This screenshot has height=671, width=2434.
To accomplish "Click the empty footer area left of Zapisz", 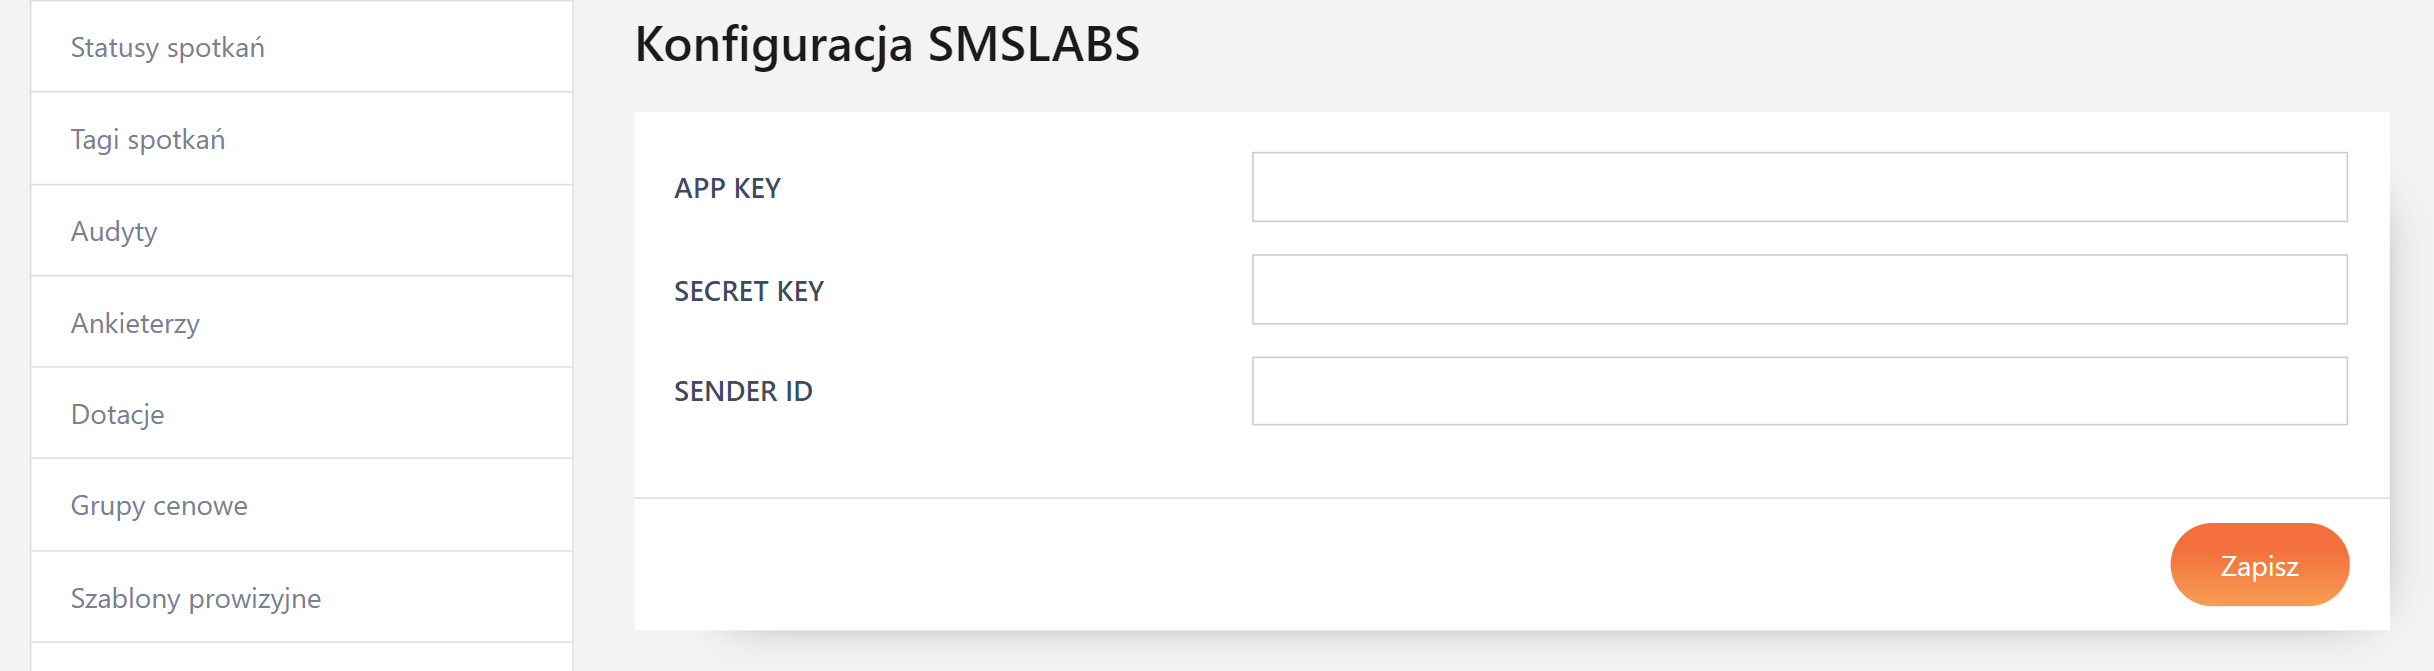I will (1400, 565).
